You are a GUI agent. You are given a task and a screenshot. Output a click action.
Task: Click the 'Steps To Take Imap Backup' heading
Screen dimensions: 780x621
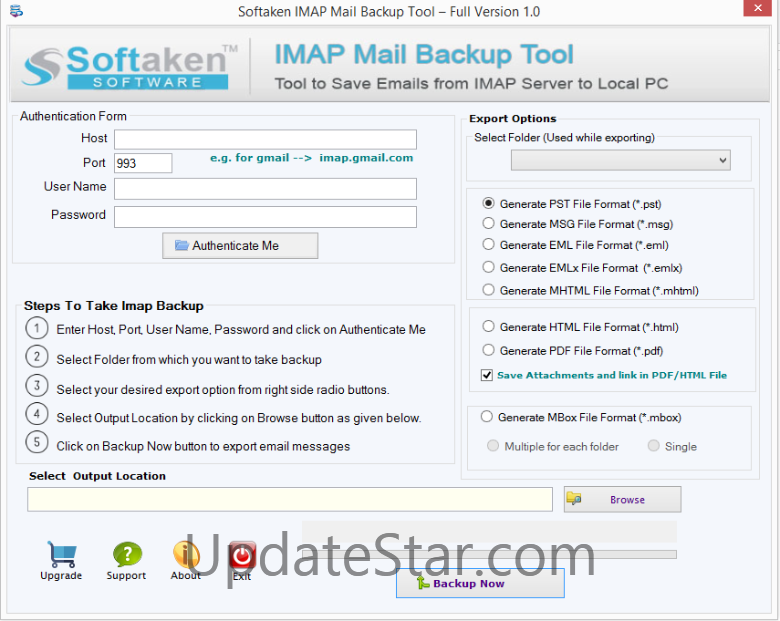[x=114, y=306]
